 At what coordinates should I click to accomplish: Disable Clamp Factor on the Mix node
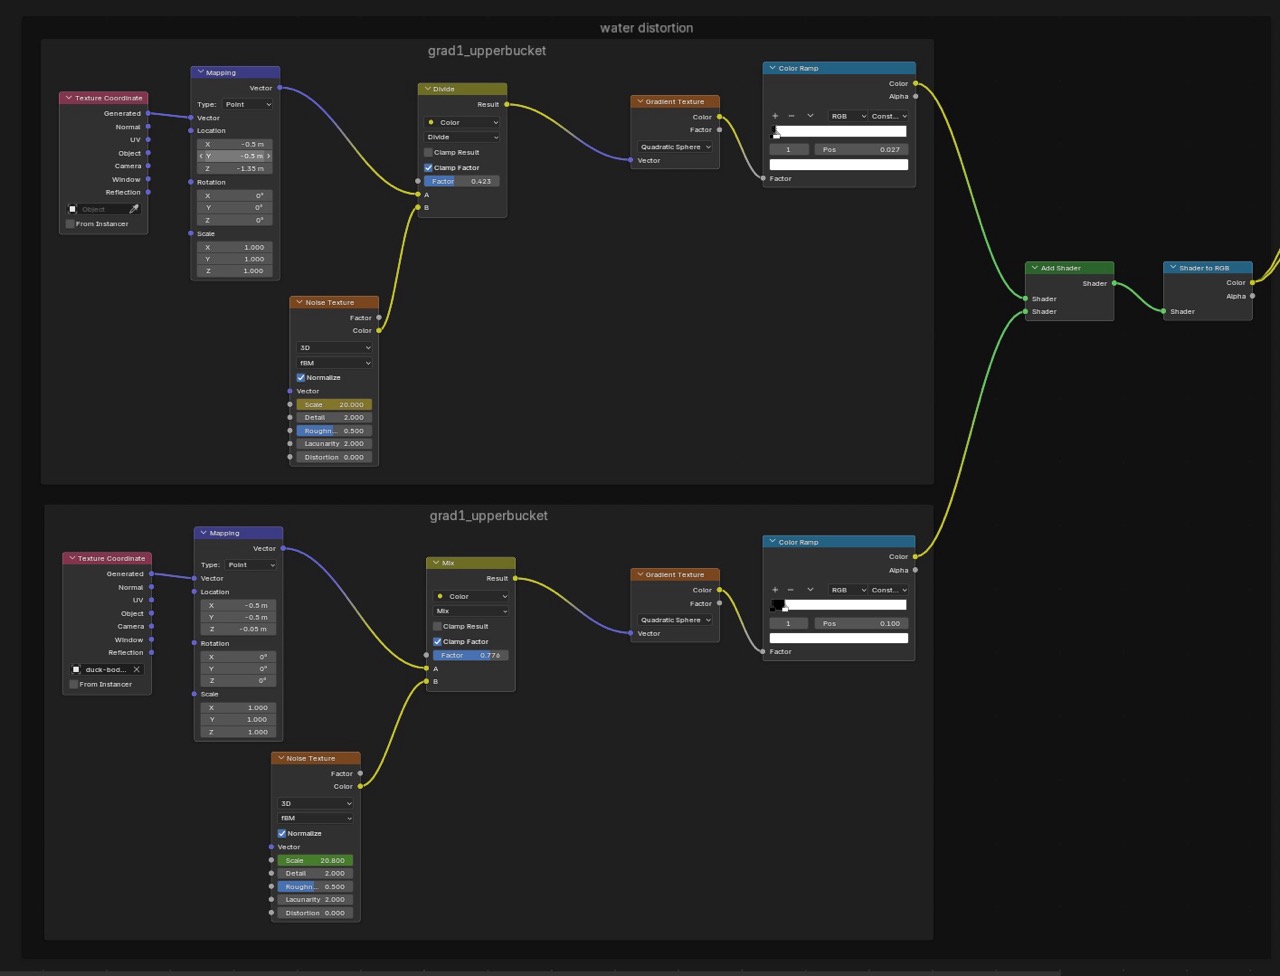coord(437,642)
